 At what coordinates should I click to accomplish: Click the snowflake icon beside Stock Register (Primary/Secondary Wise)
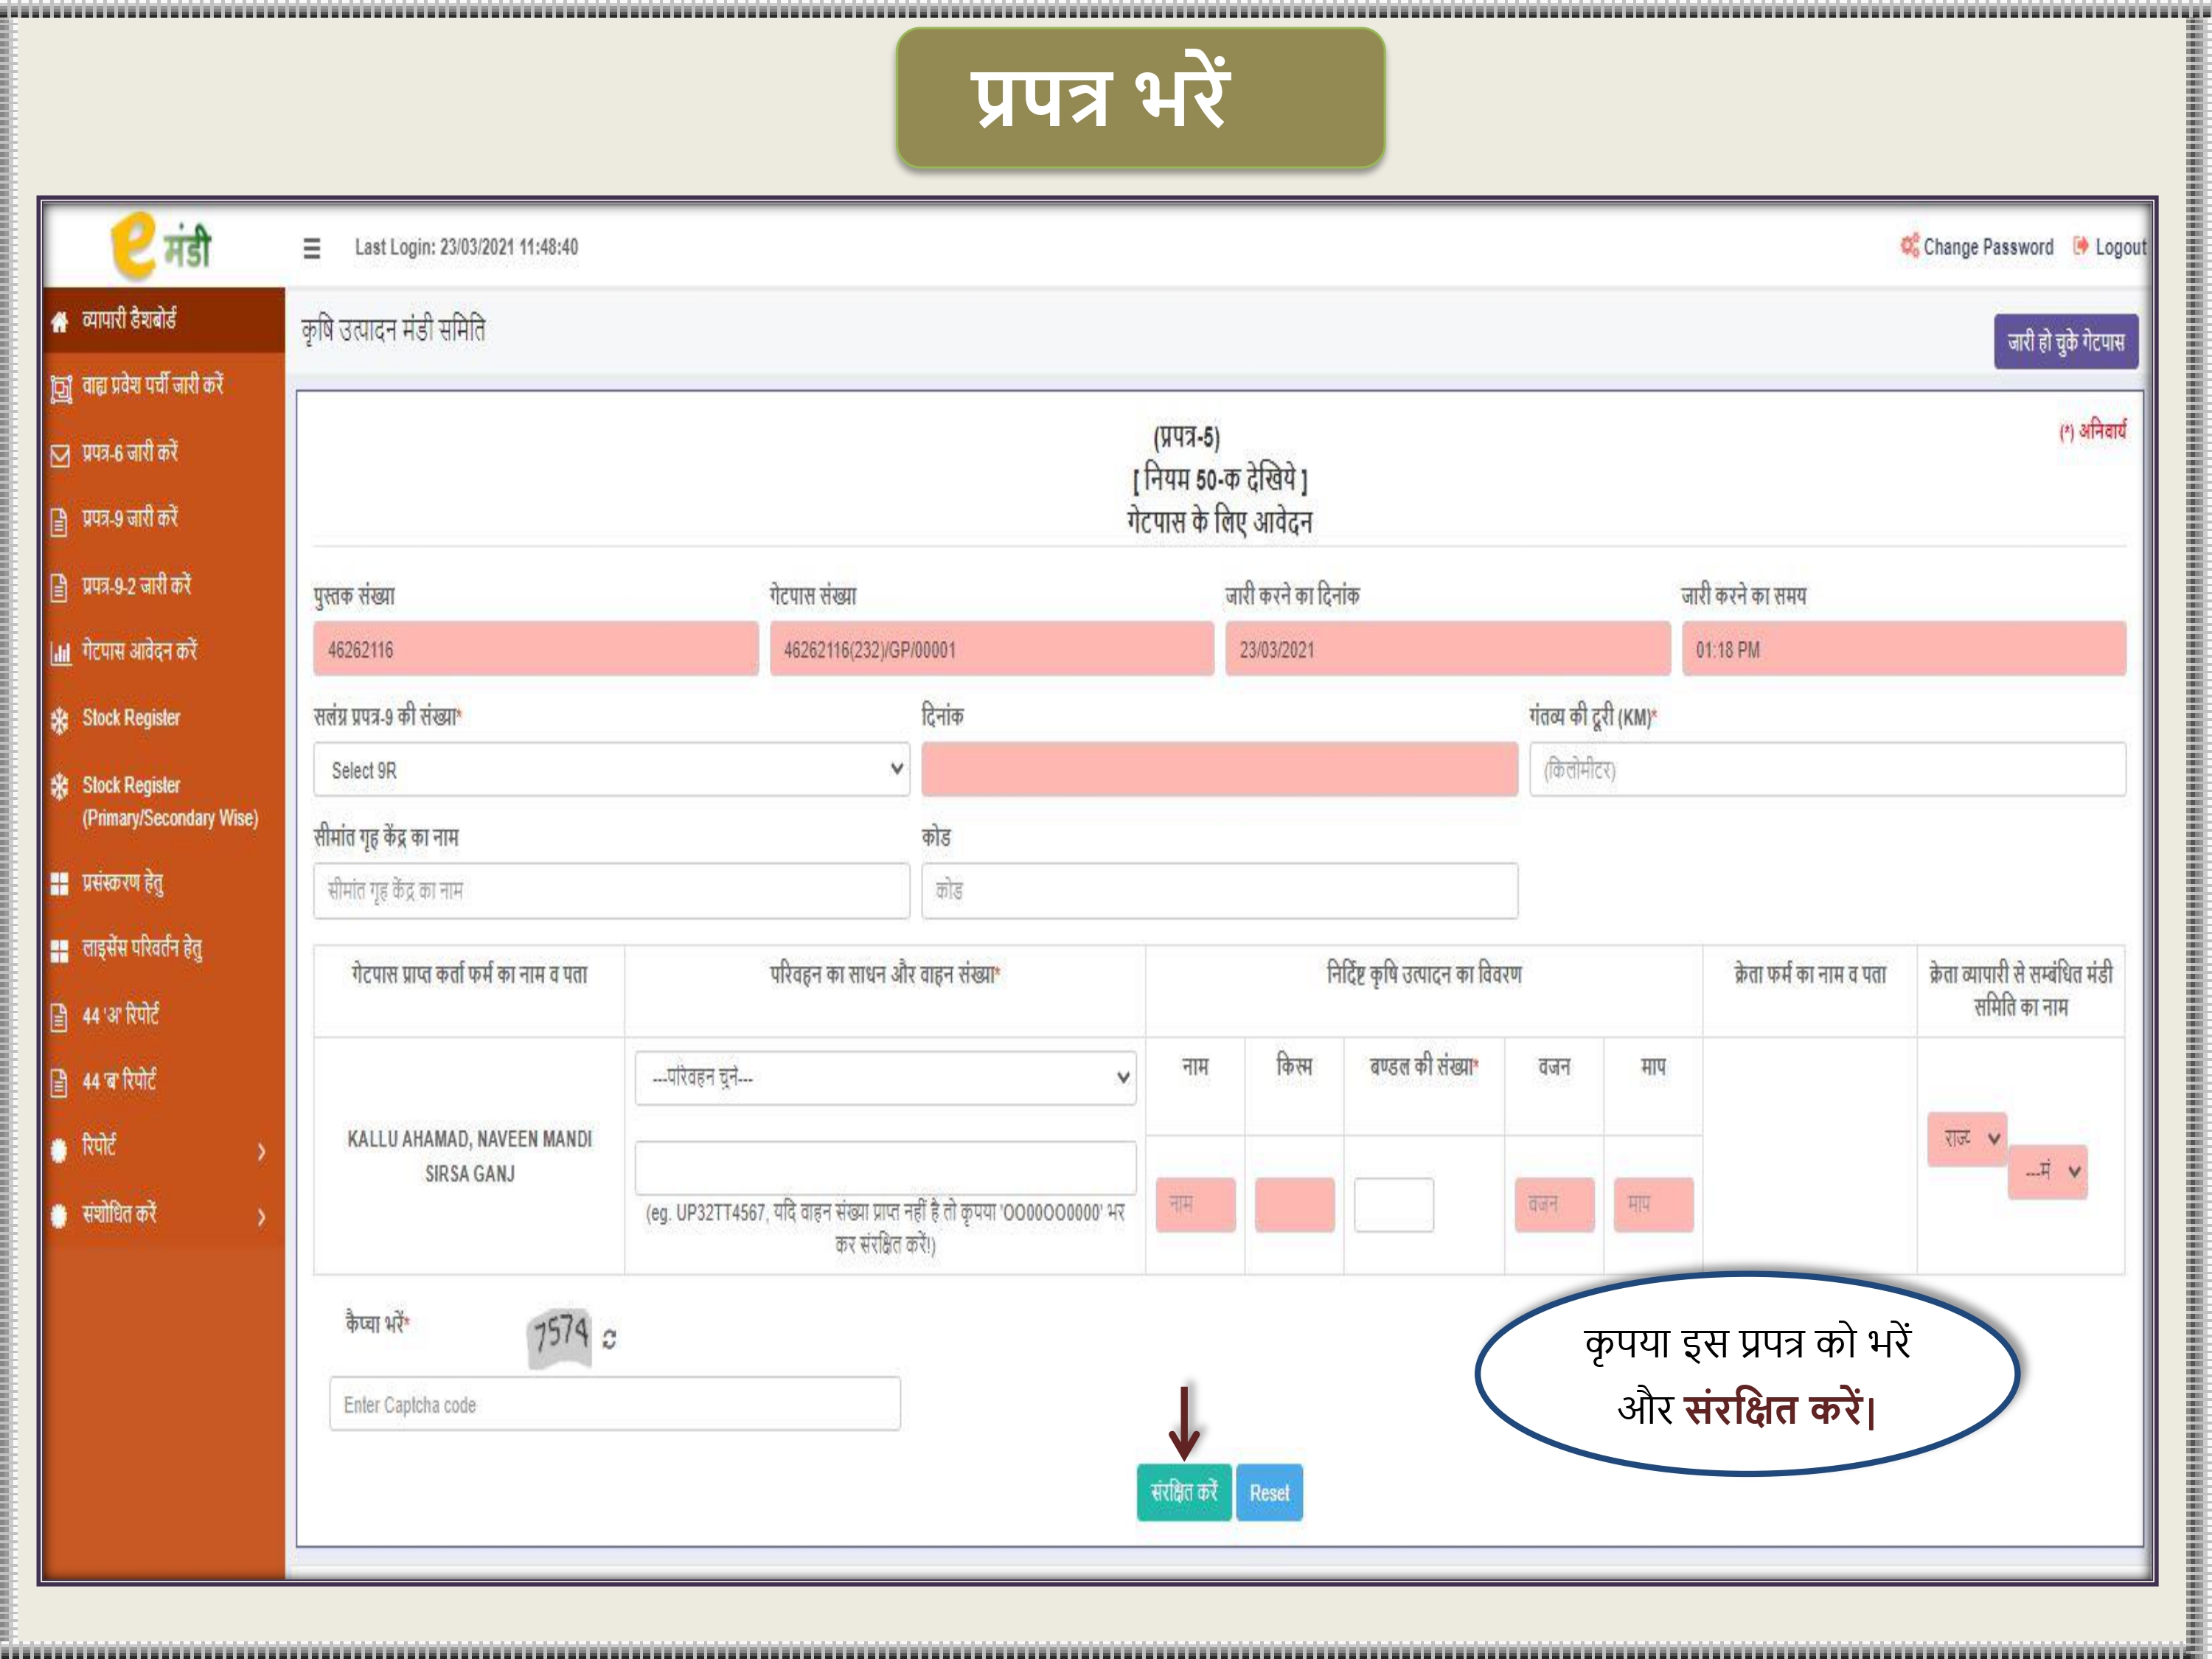60,786
